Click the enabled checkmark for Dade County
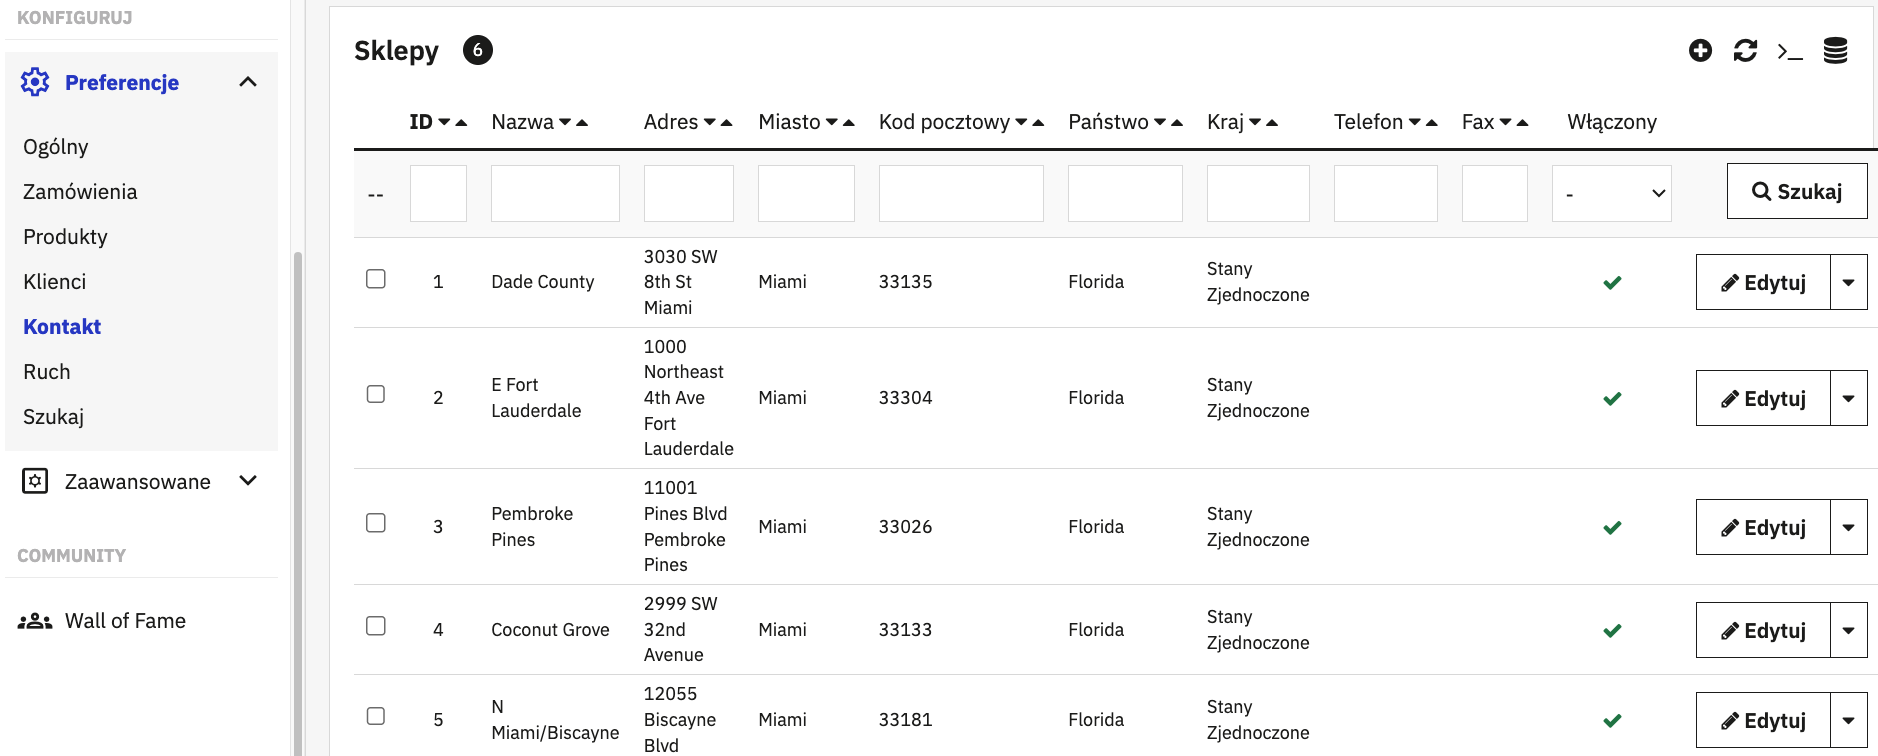The height and width of the screenshot is (756, 1878). click(x=1612, y=282)
